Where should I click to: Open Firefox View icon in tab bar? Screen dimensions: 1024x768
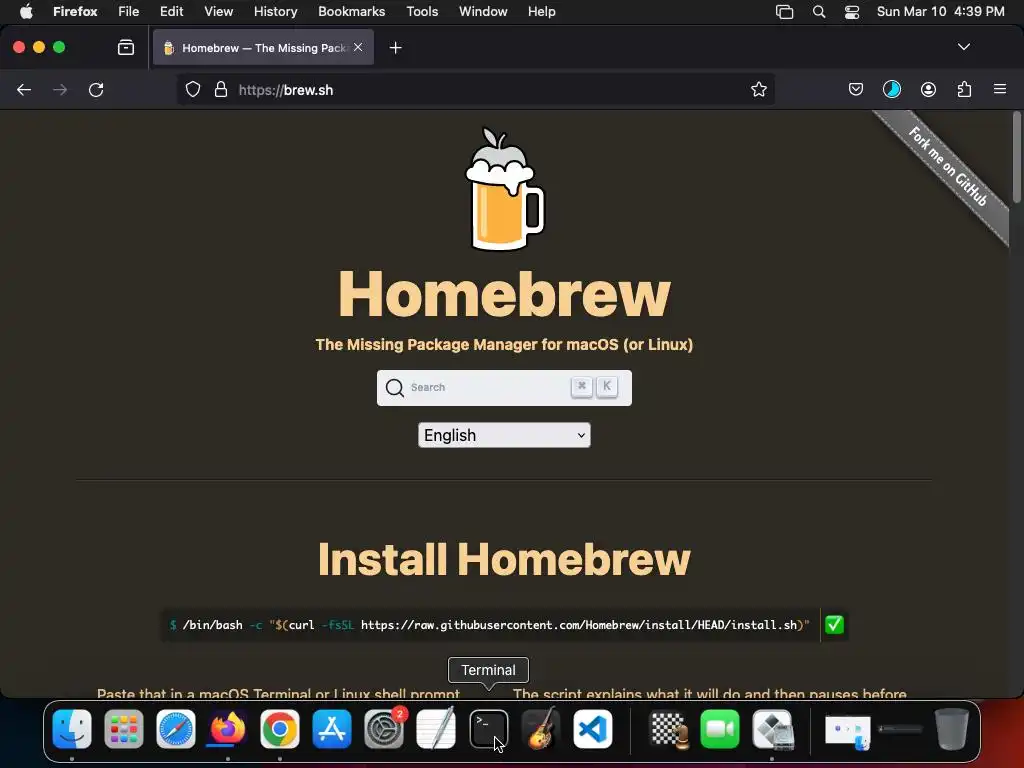126,47
